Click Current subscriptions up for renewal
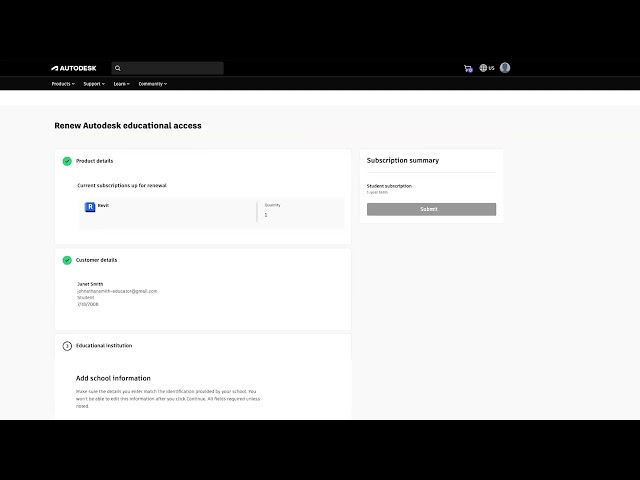Viewport: 640px width, 480px height. (x=122, y=185)
